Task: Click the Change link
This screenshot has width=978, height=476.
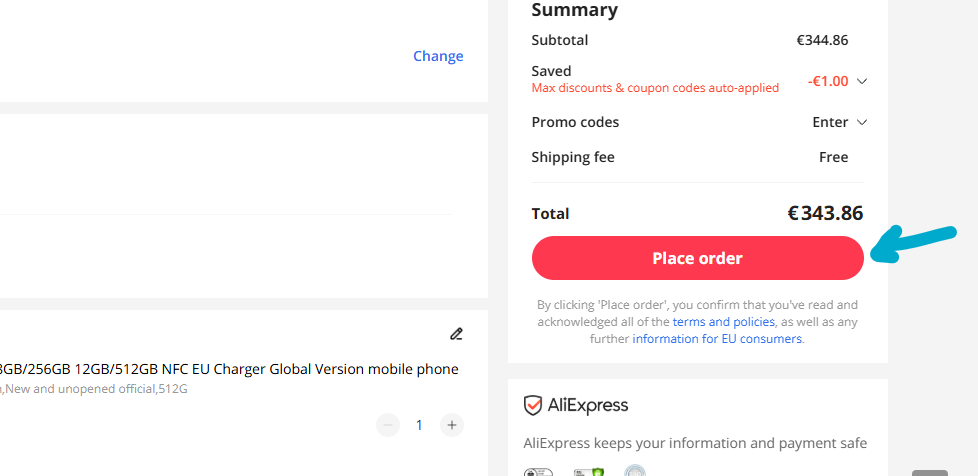Action: click(x=438, y=56)
